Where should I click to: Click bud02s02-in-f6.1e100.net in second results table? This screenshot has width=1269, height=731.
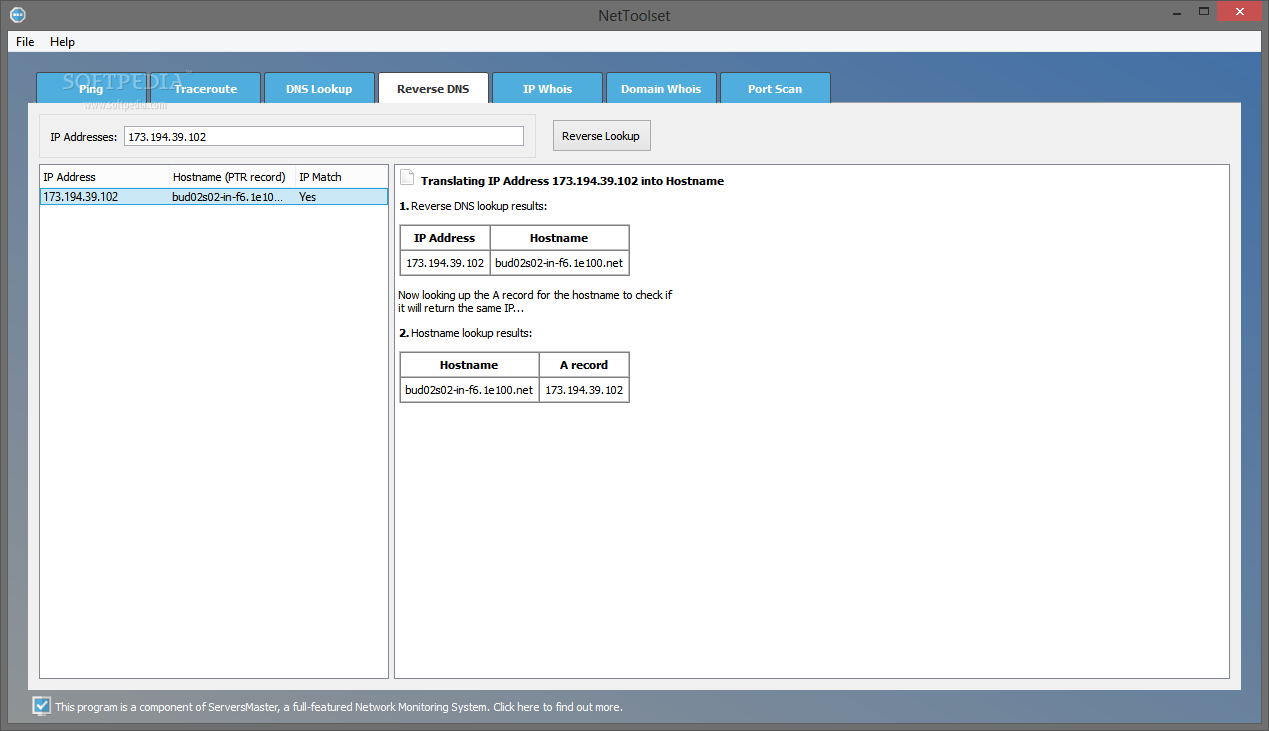pos(469,390)
